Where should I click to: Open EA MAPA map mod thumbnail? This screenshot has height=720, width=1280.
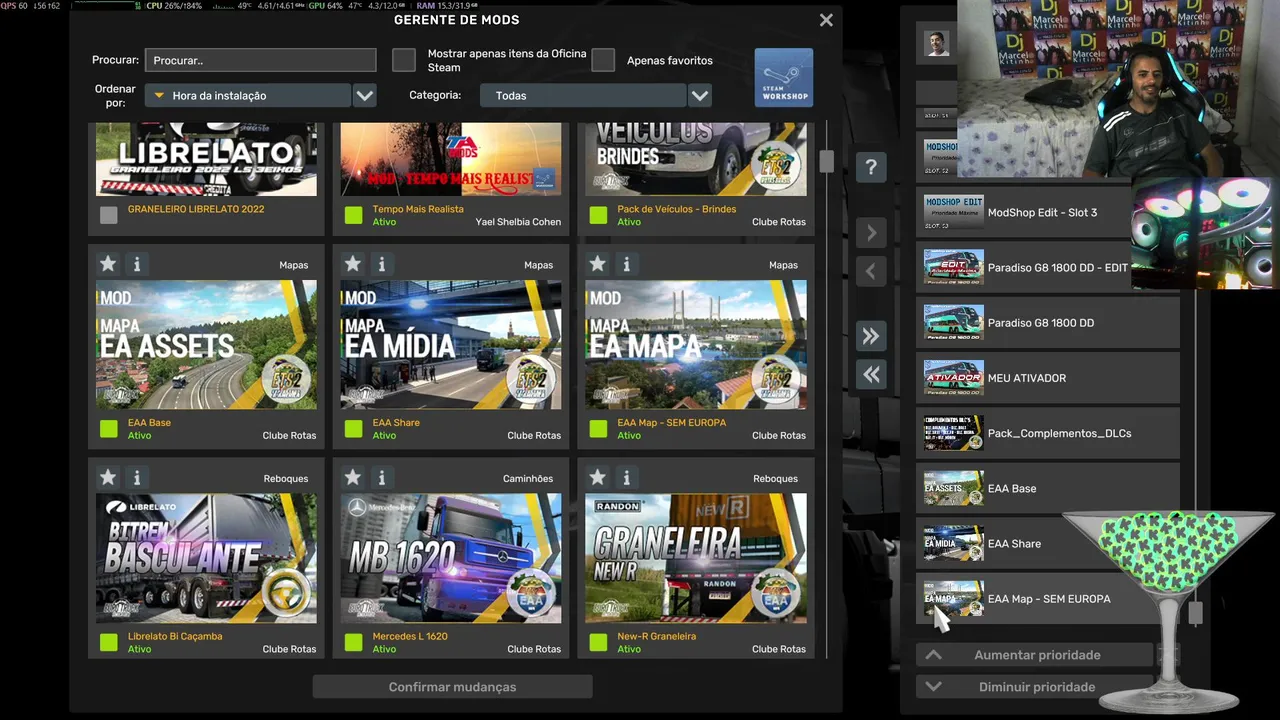696,345
